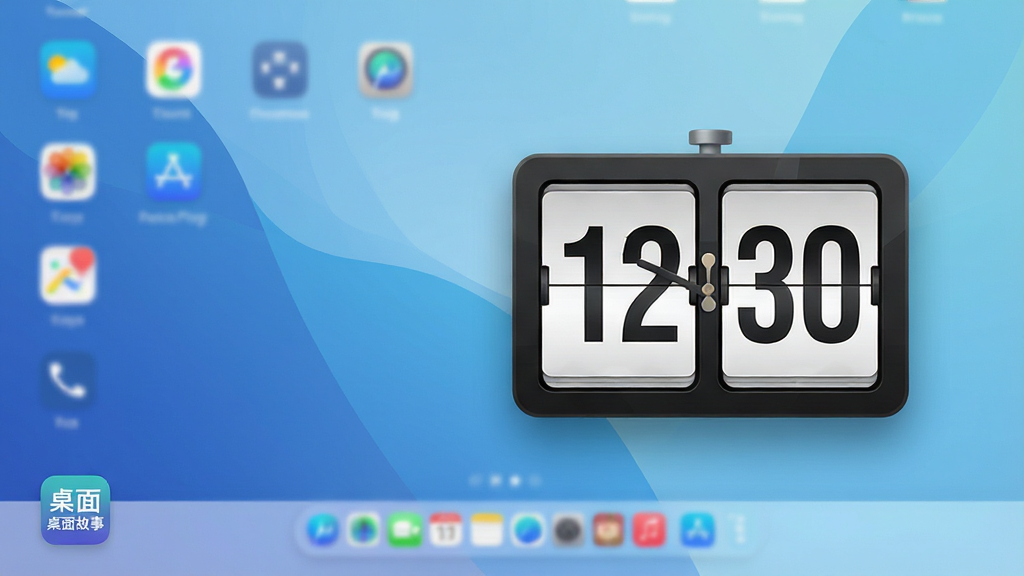Open the yellow Notes icon in the dock

(x=487, y=530)
